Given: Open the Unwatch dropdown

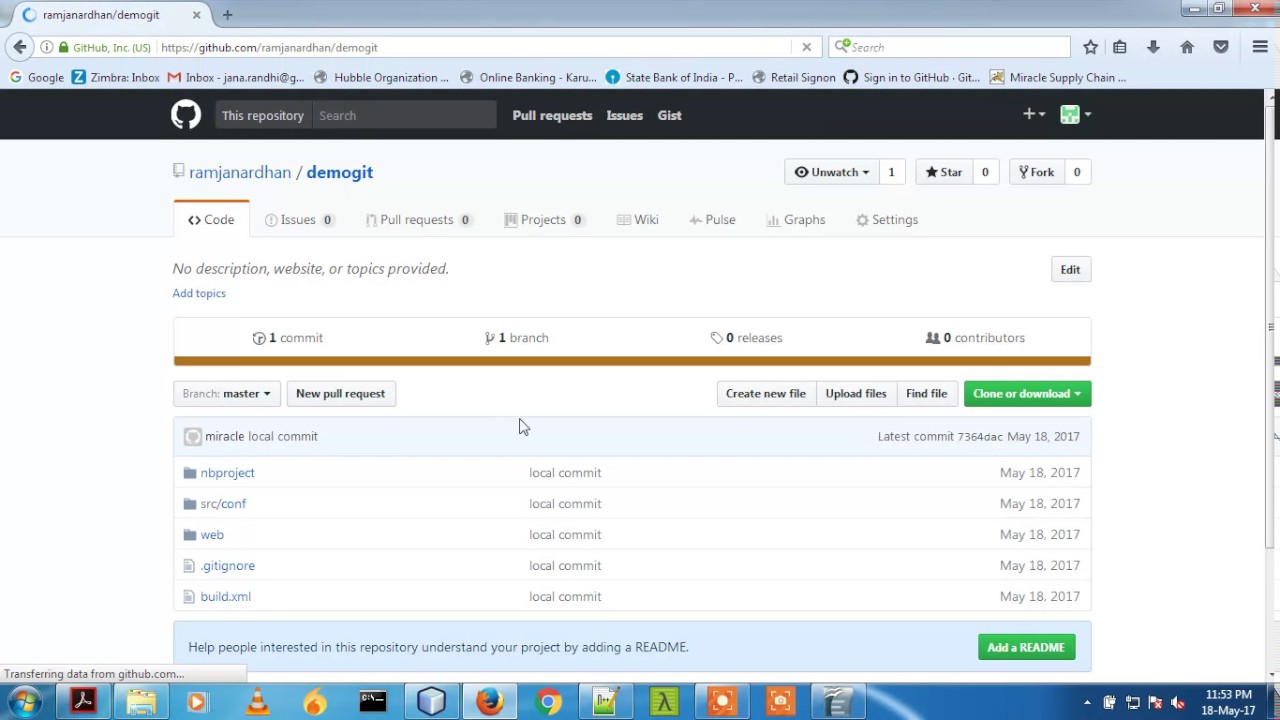Looking at the screenshot, I should click(x=831, y=172).
